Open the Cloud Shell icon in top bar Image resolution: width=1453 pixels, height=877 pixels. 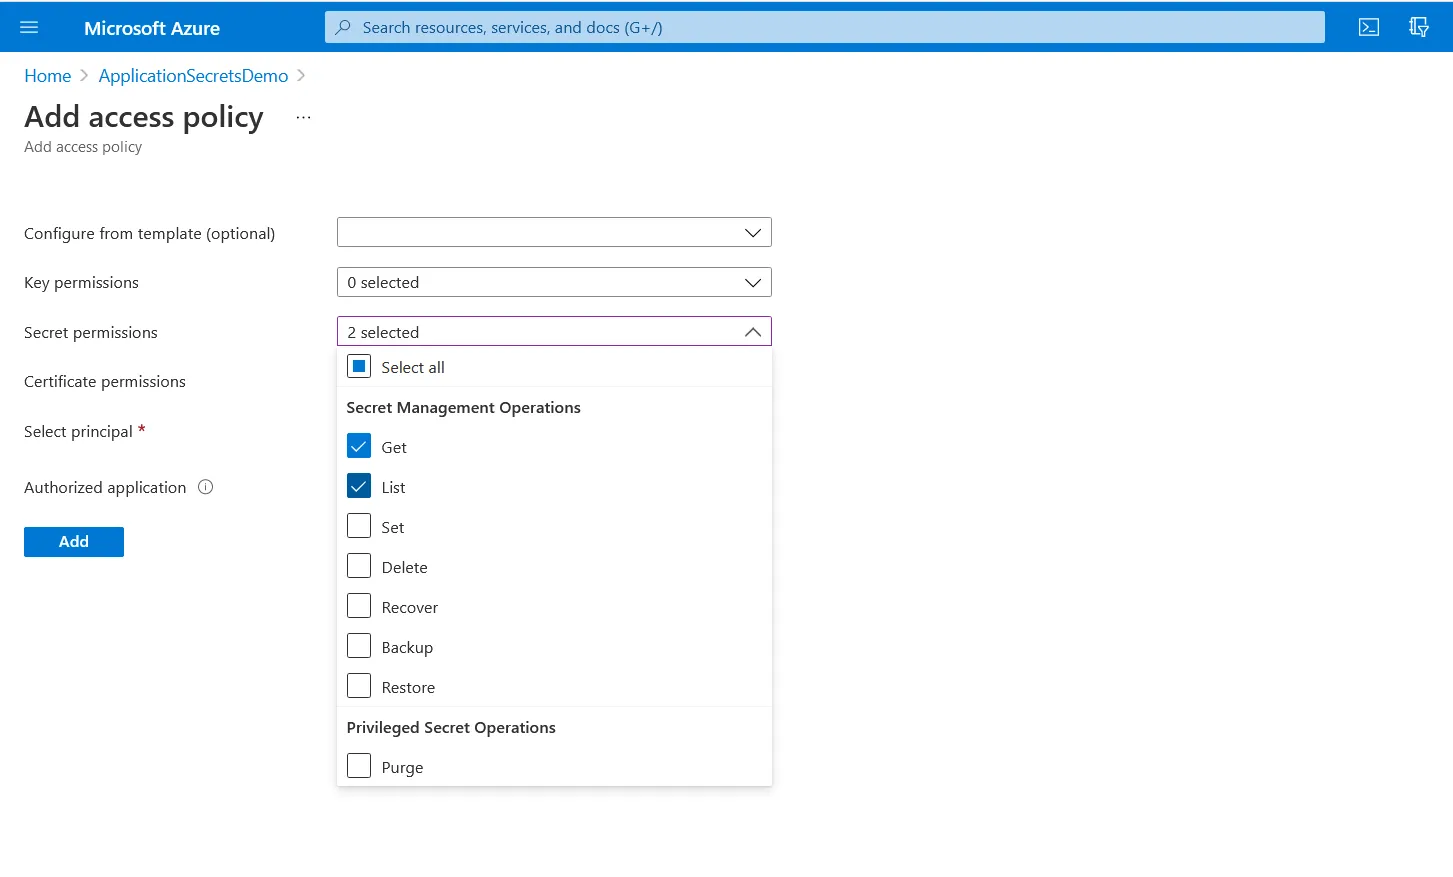pyautogui.click(x=1368, y=27)
